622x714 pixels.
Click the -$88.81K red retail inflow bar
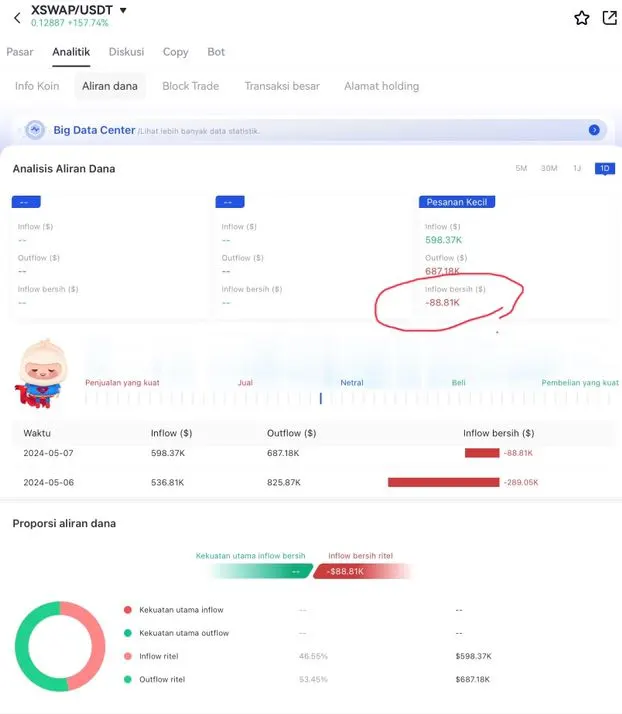tap(362, 571)
